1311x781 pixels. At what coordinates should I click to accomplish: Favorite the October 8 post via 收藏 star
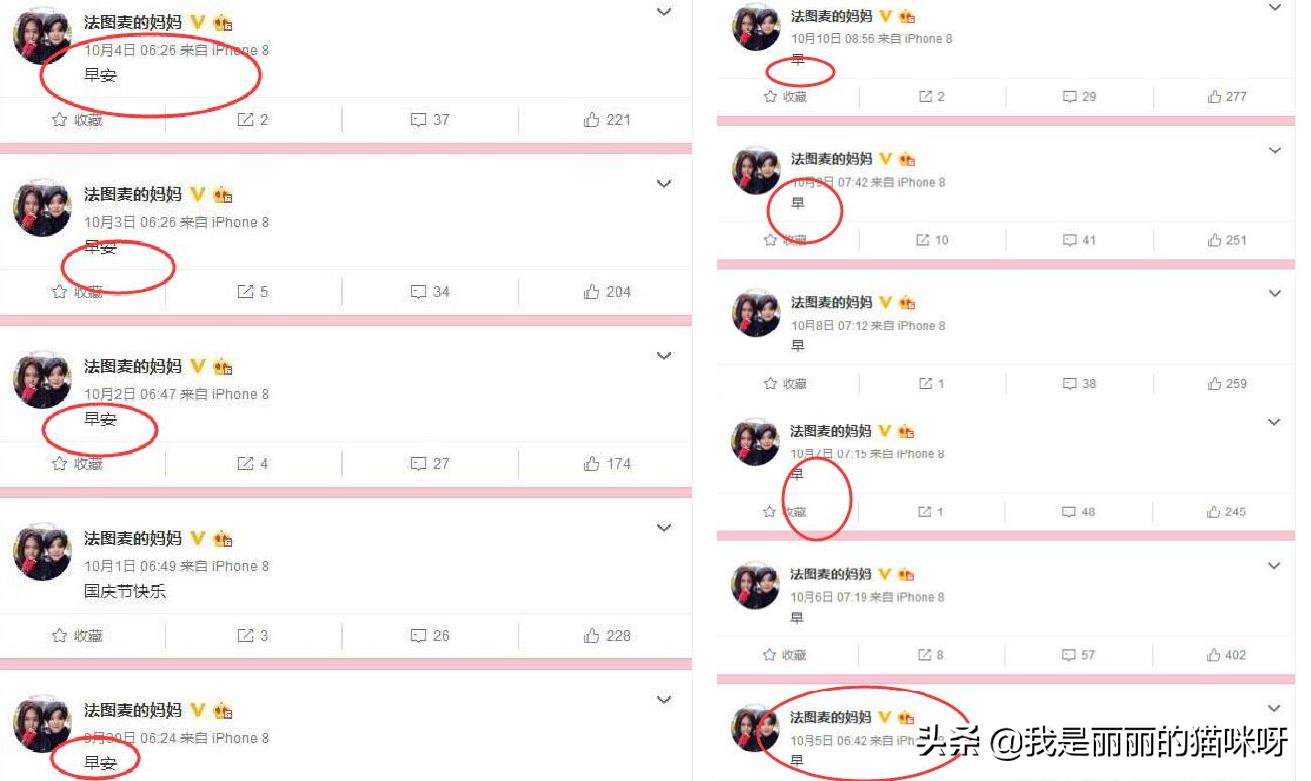pos(785,384)
